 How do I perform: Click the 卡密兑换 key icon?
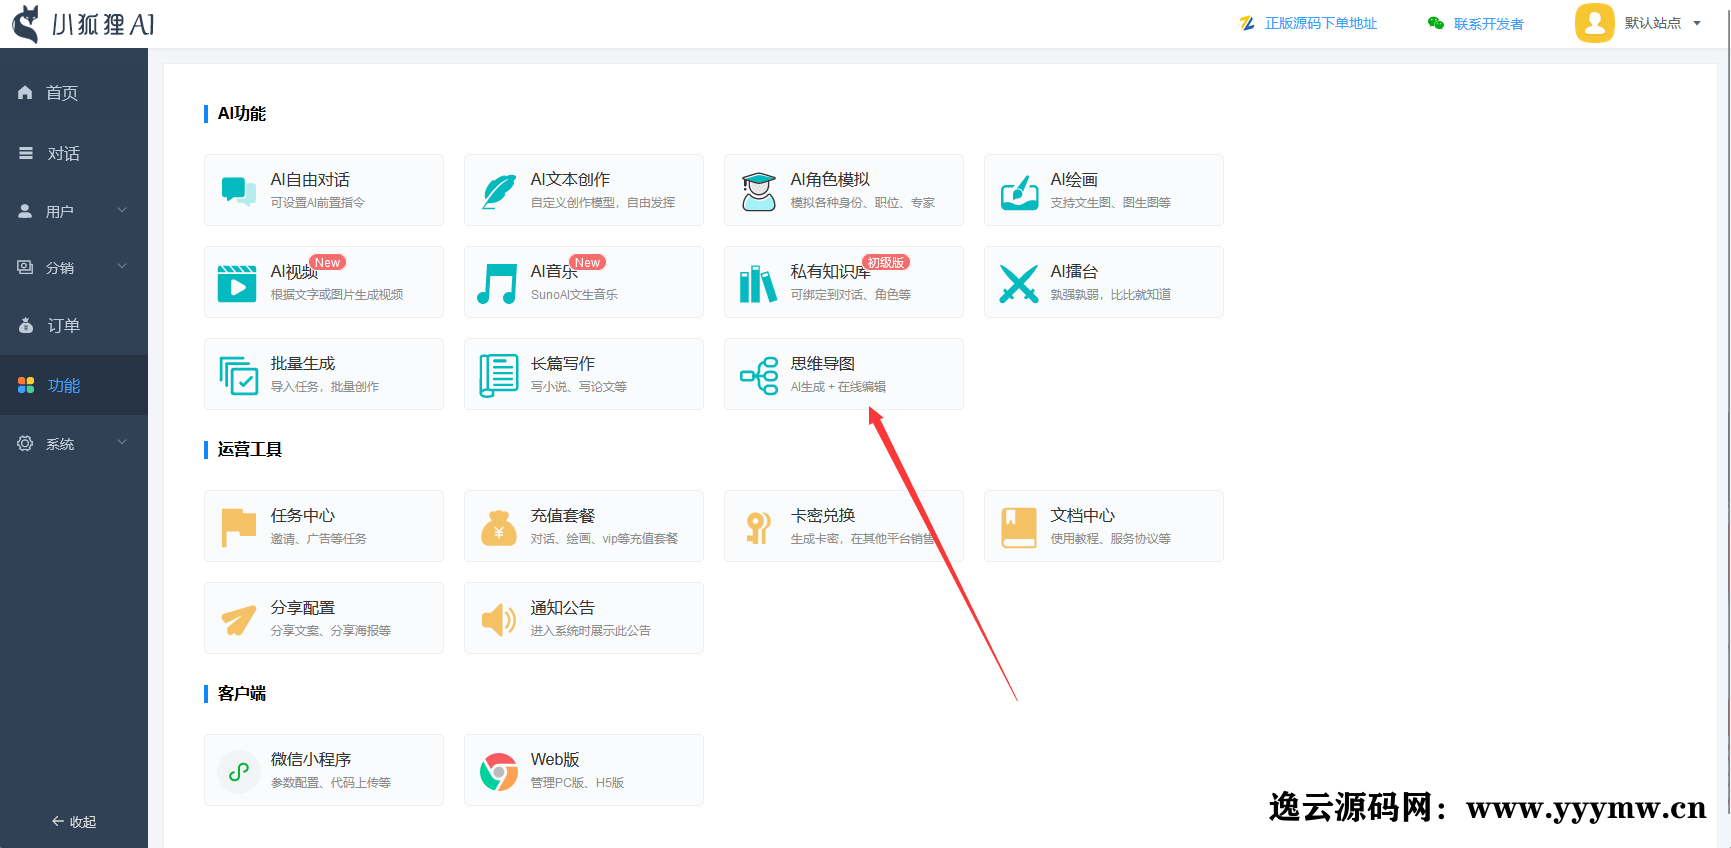(x=759, y=527)
